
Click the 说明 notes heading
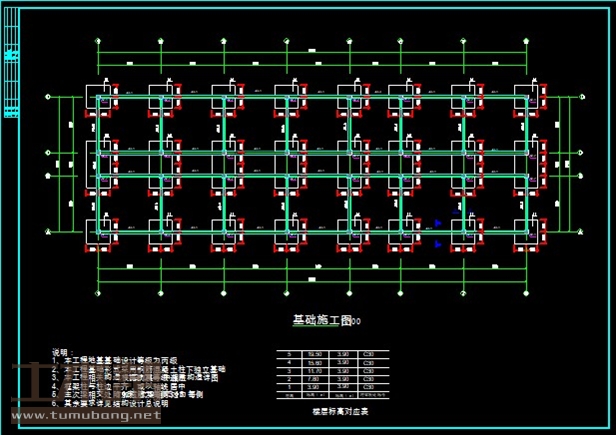coord(63,352)
